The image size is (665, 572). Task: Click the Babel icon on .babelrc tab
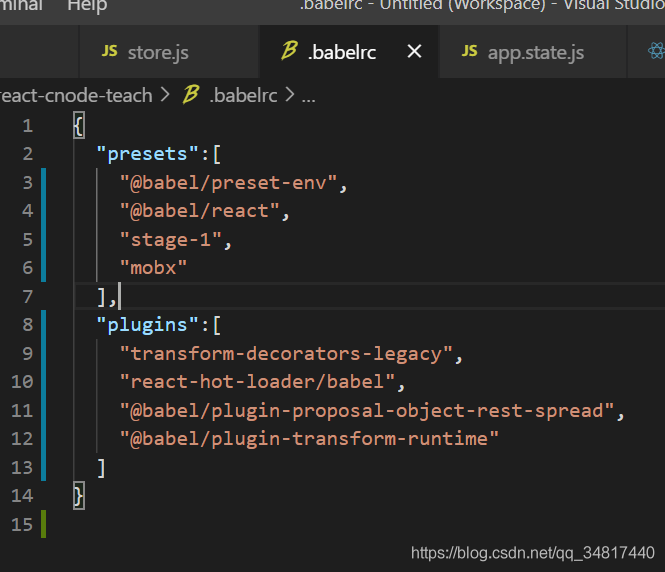(290, 50)
